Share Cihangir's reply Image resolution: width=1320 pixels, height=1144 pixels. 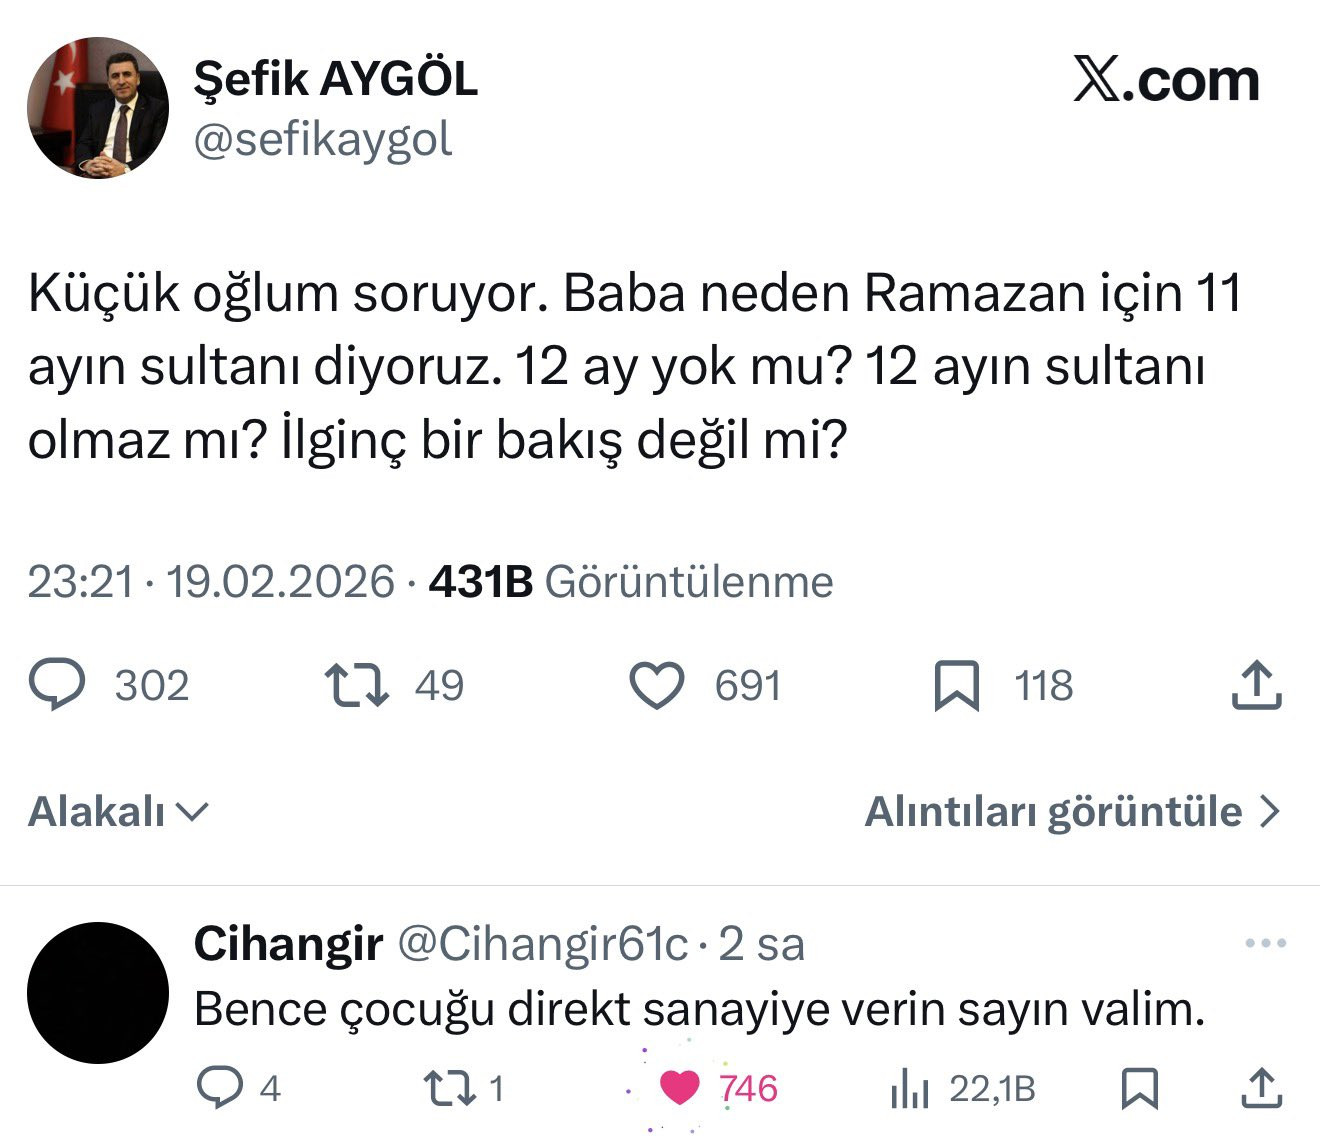1261,1088
